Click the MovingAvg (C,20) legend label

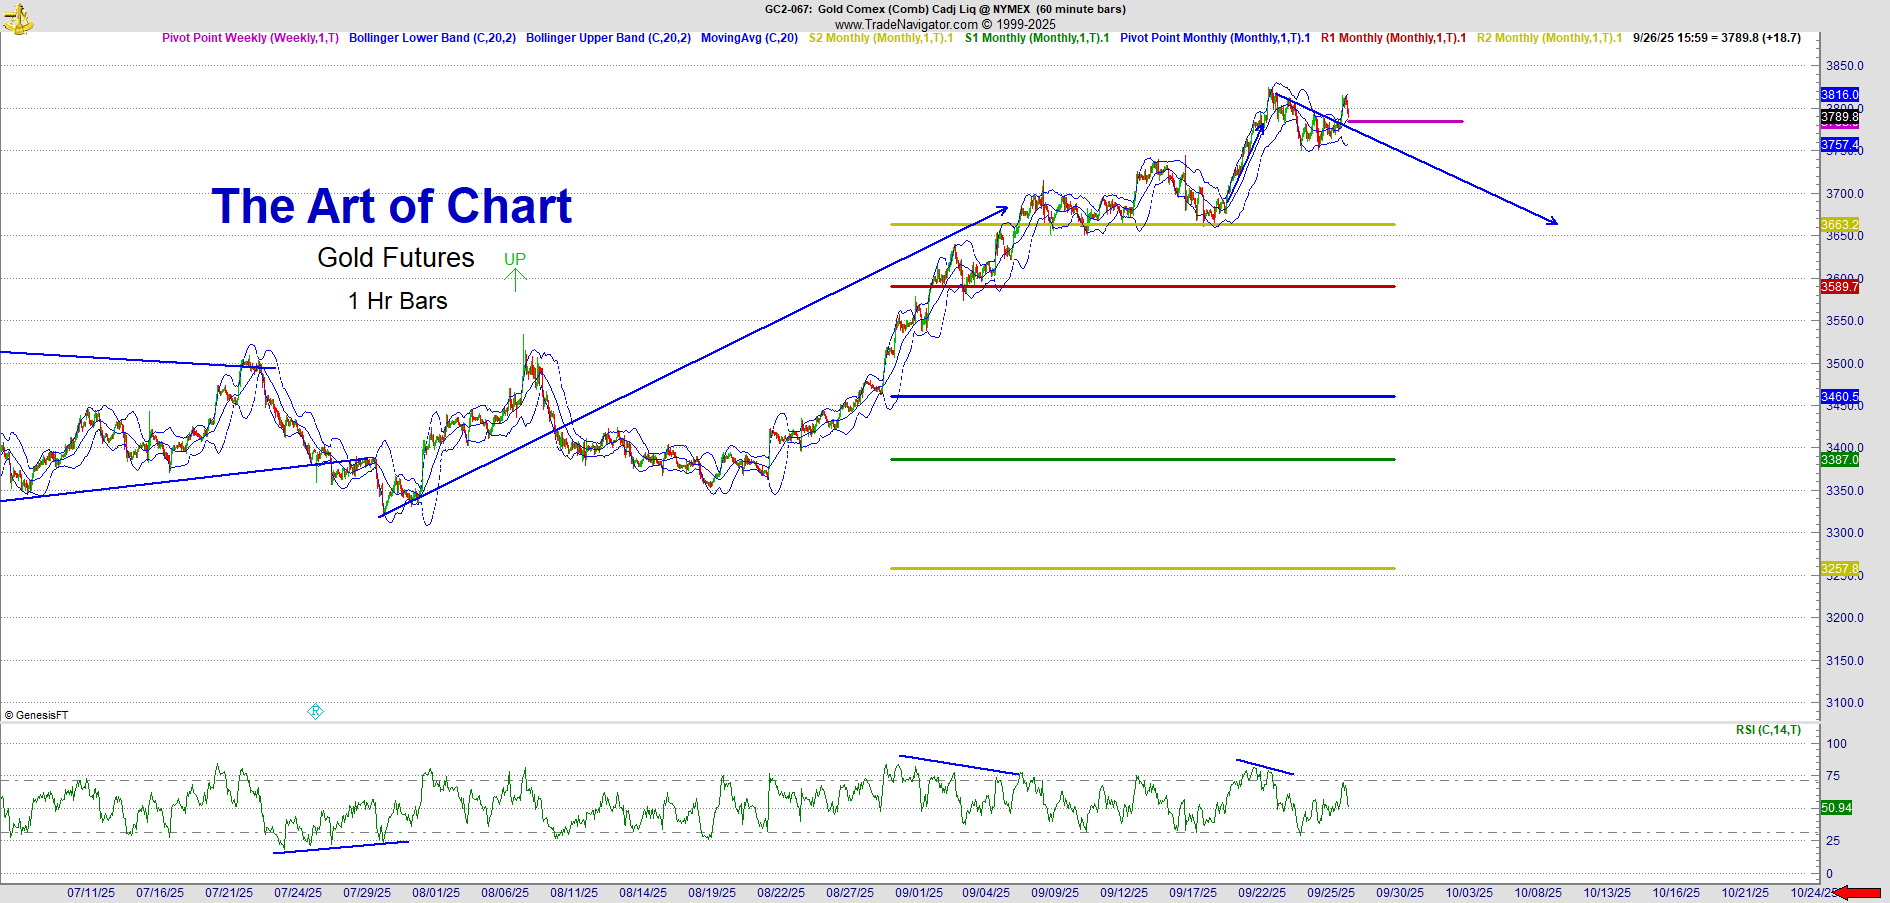[749, 38]
